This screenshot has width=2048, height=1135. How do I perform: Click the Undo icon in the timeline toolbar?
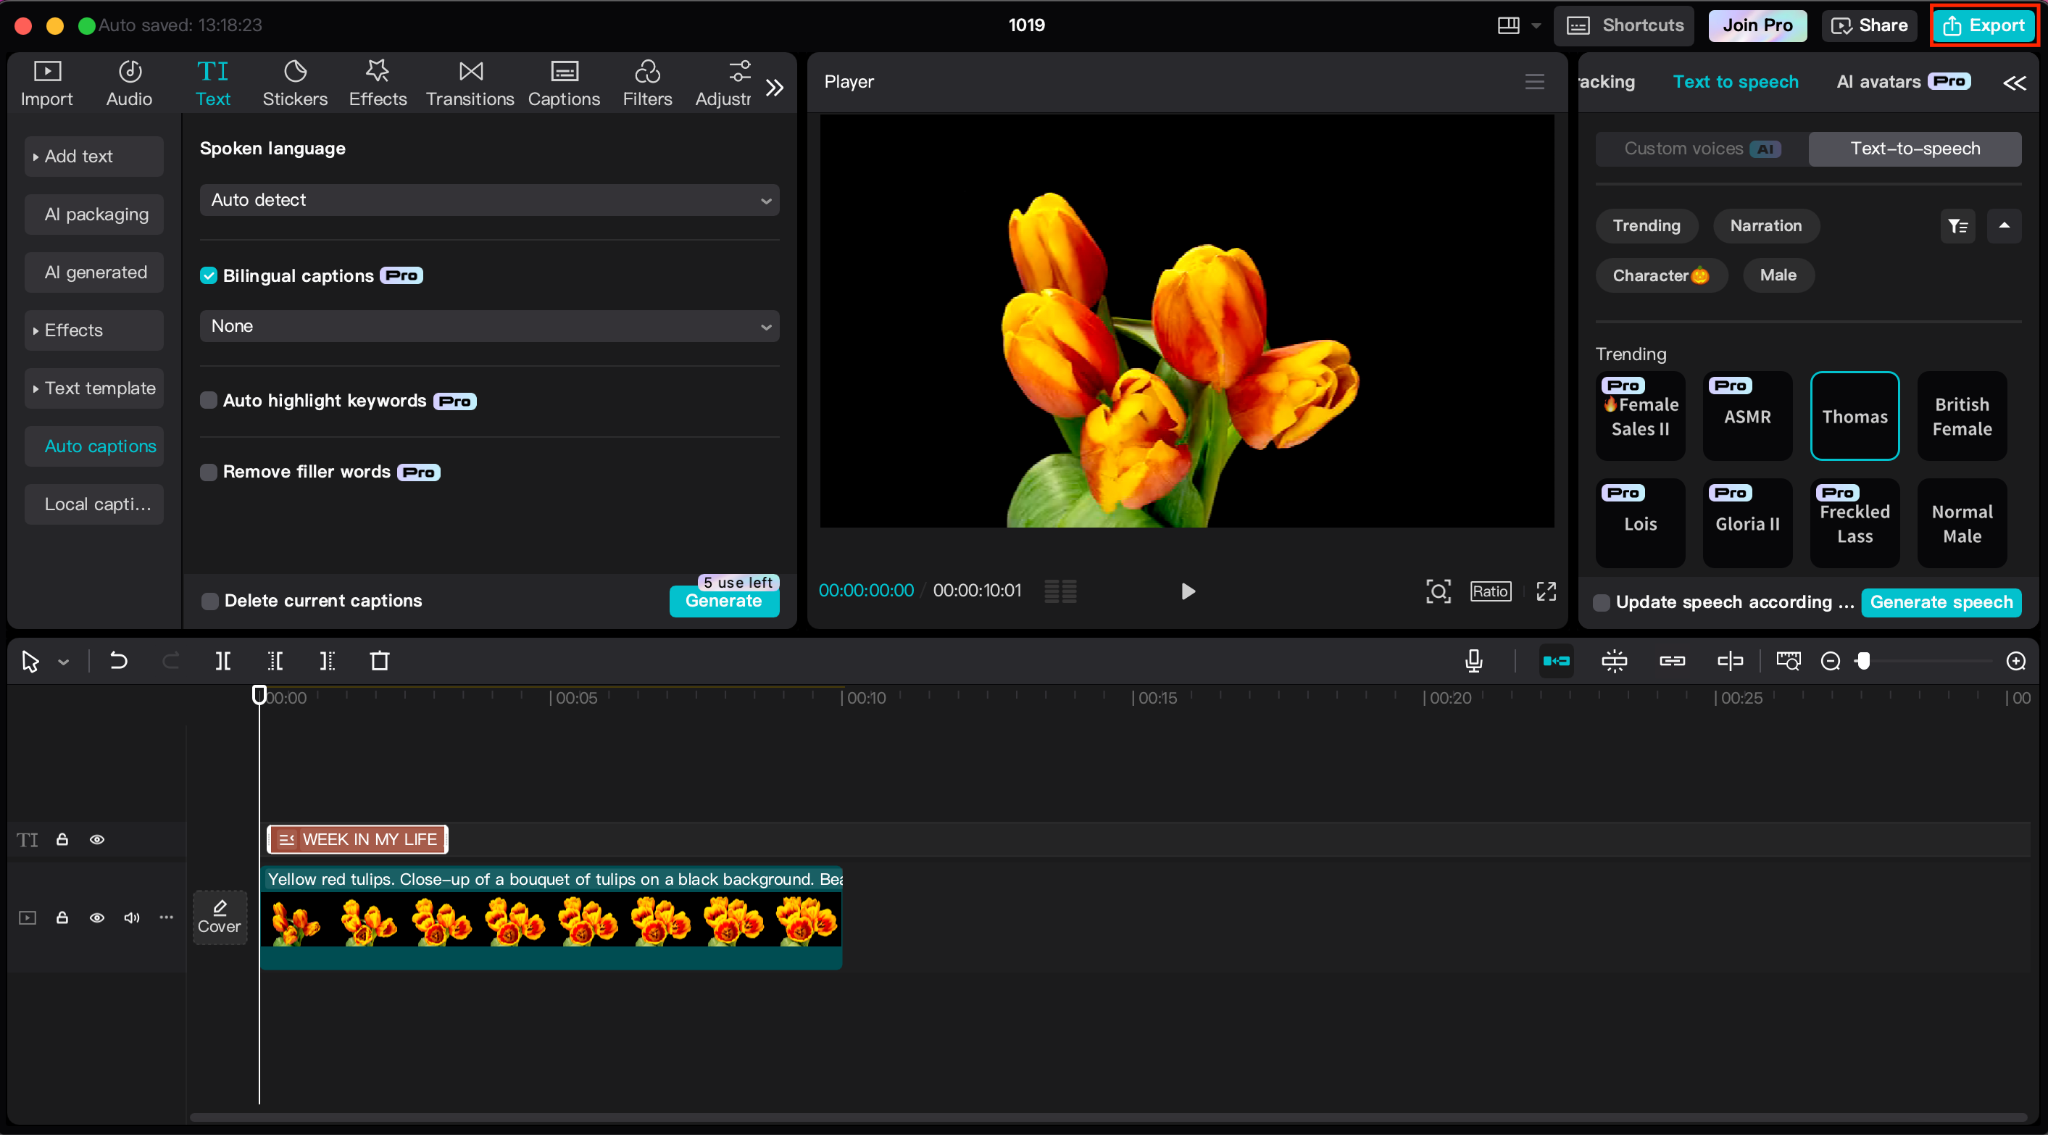point(118,660)
